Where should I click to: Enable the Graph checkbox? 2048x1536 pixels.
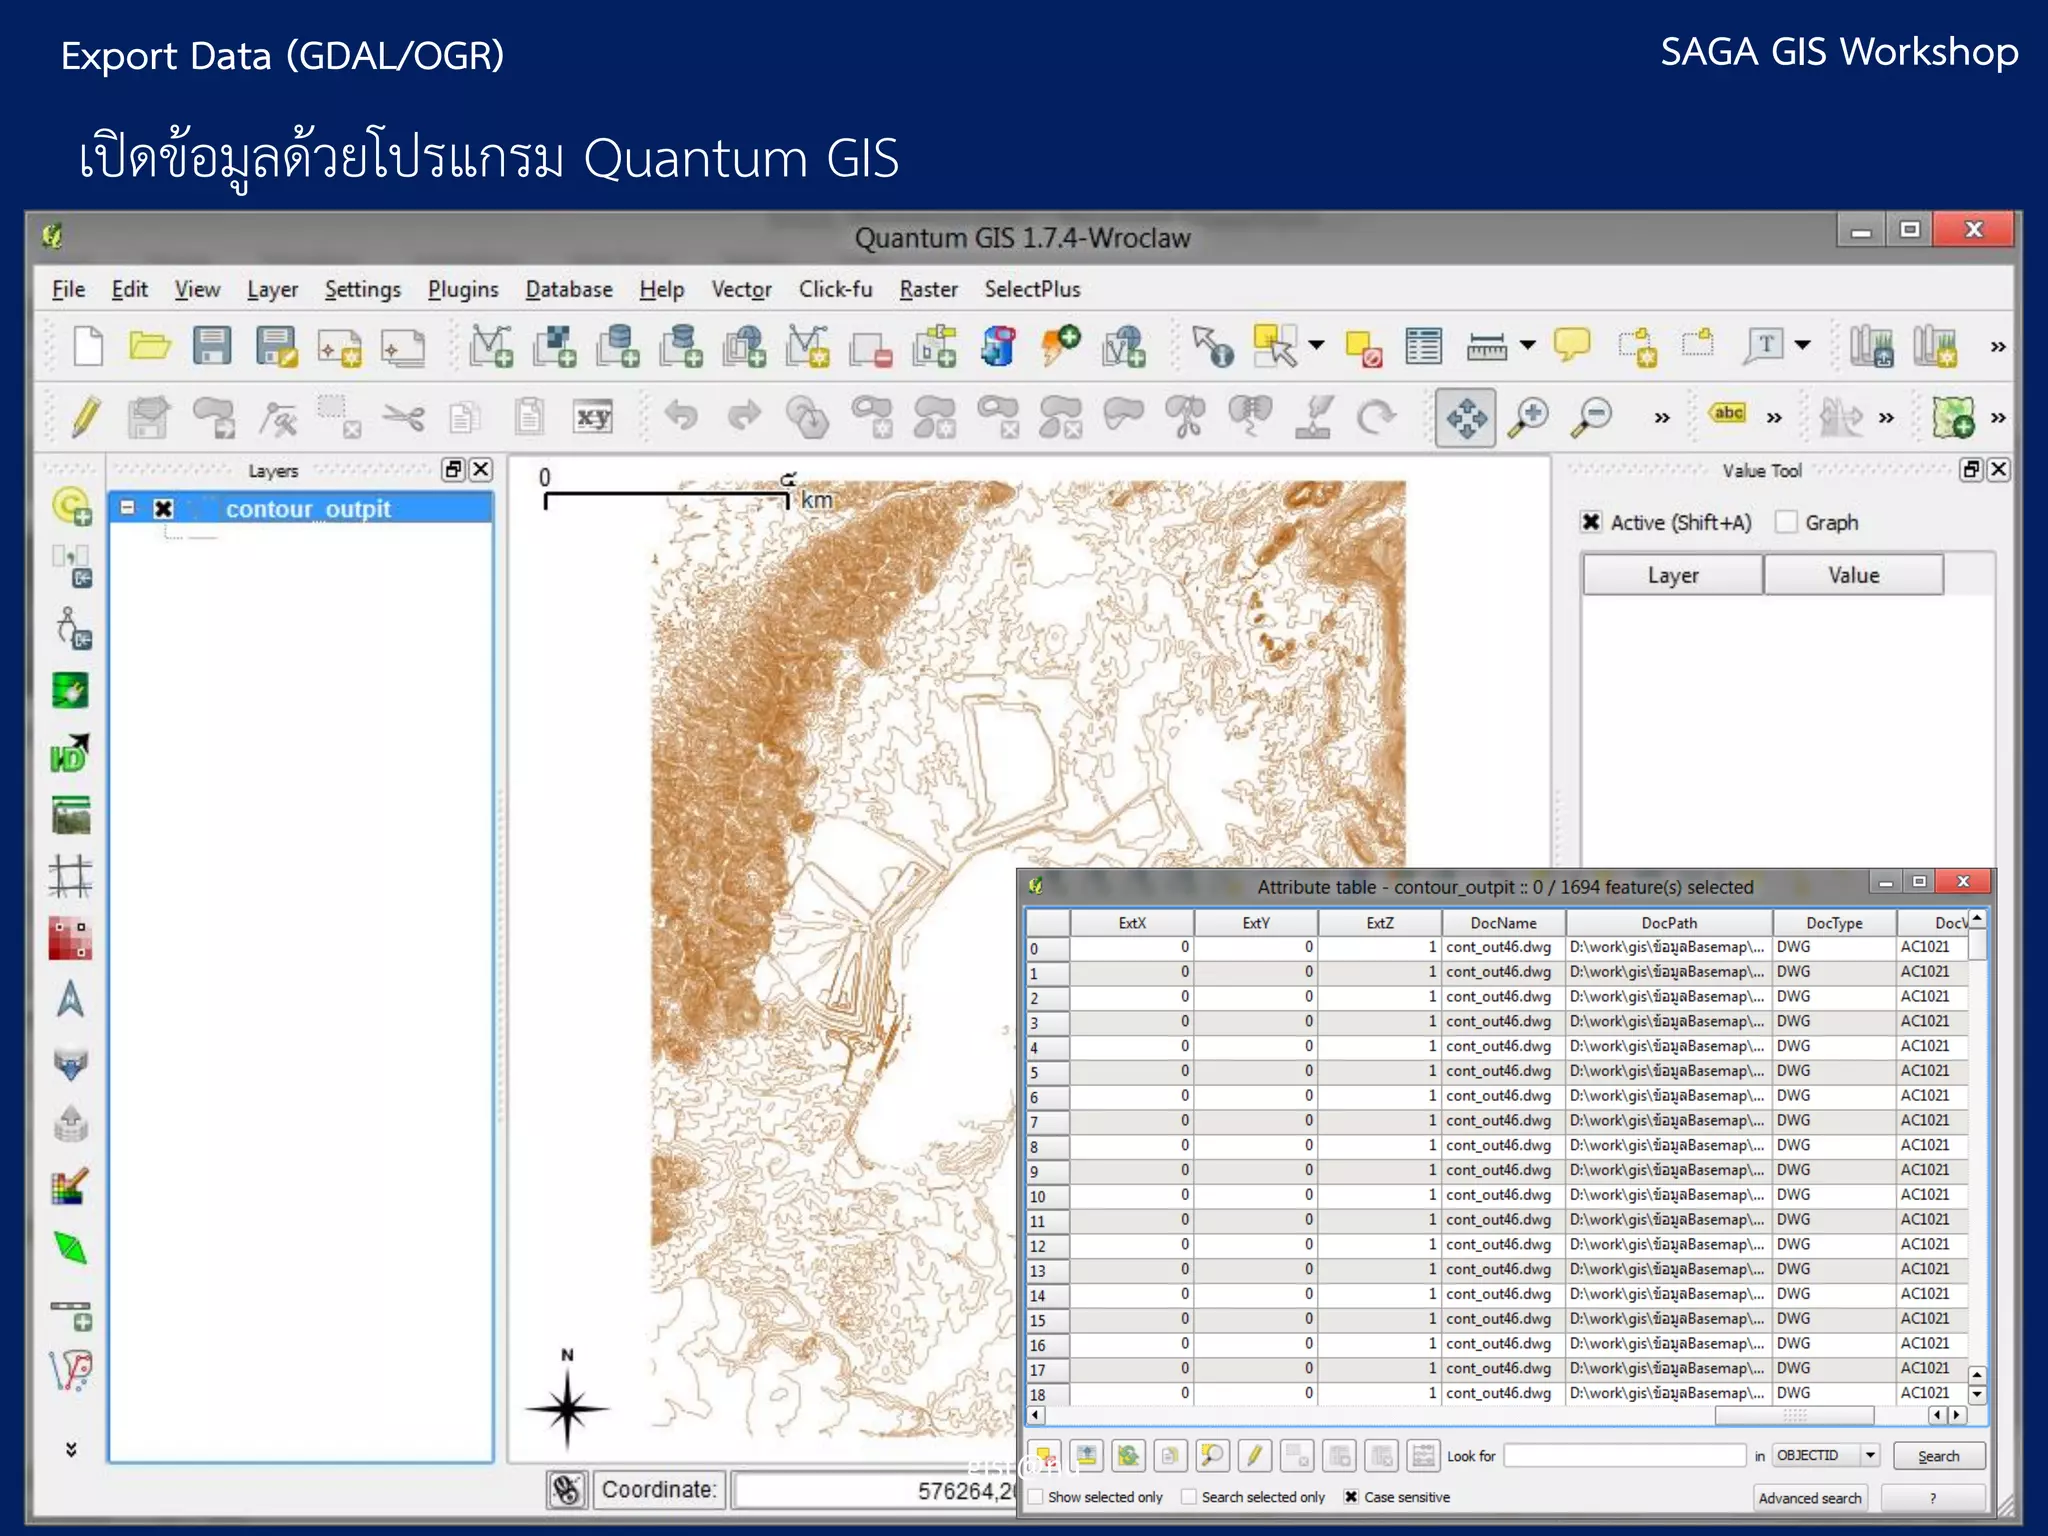[x=1786, y=522]
